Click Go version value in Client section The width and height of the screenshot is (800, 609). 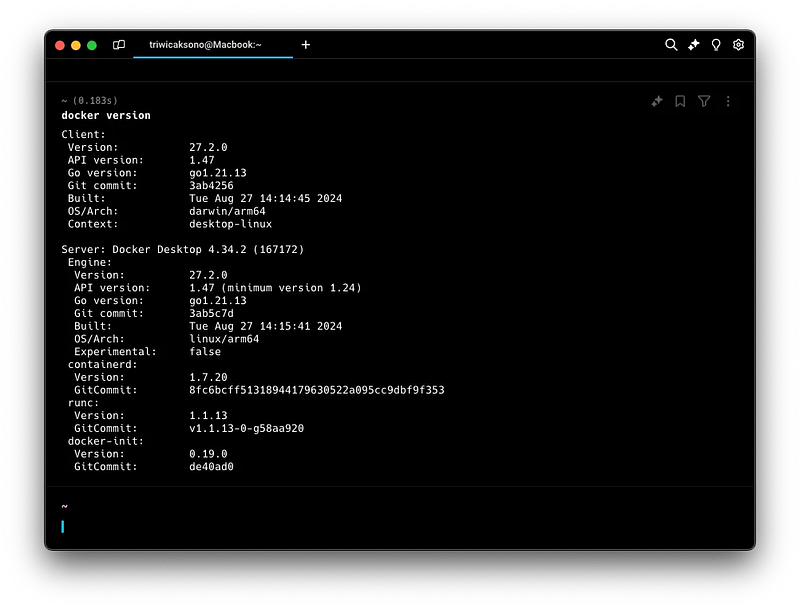[x=218, y=173]
